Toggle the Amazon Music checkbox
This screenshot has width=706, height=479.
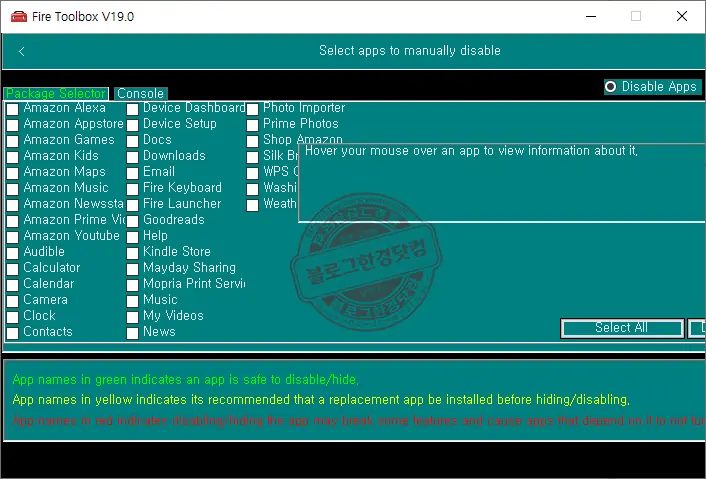pos(13,189)
